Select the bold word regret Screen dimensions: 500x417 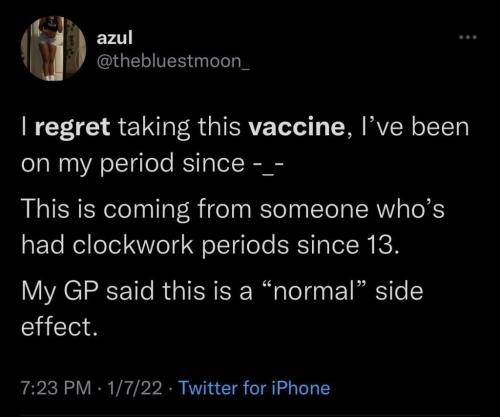72,128
